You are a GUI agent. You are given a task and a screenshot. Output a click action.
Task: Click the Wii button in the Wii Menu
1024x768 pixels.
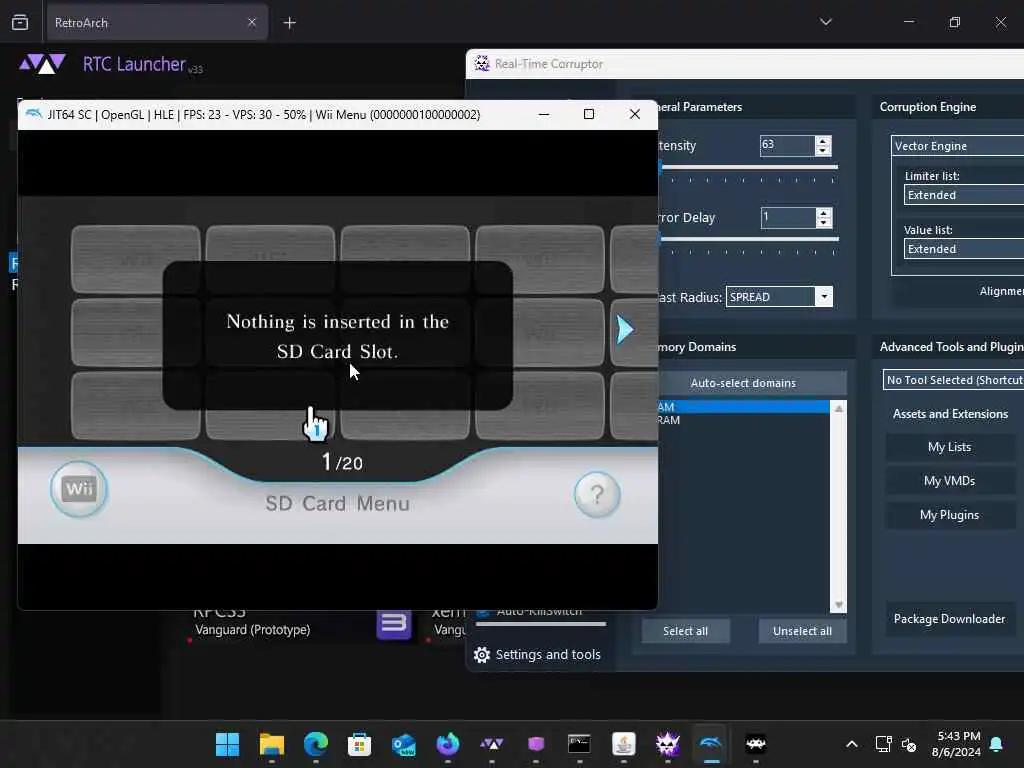(x=79, y=489)
